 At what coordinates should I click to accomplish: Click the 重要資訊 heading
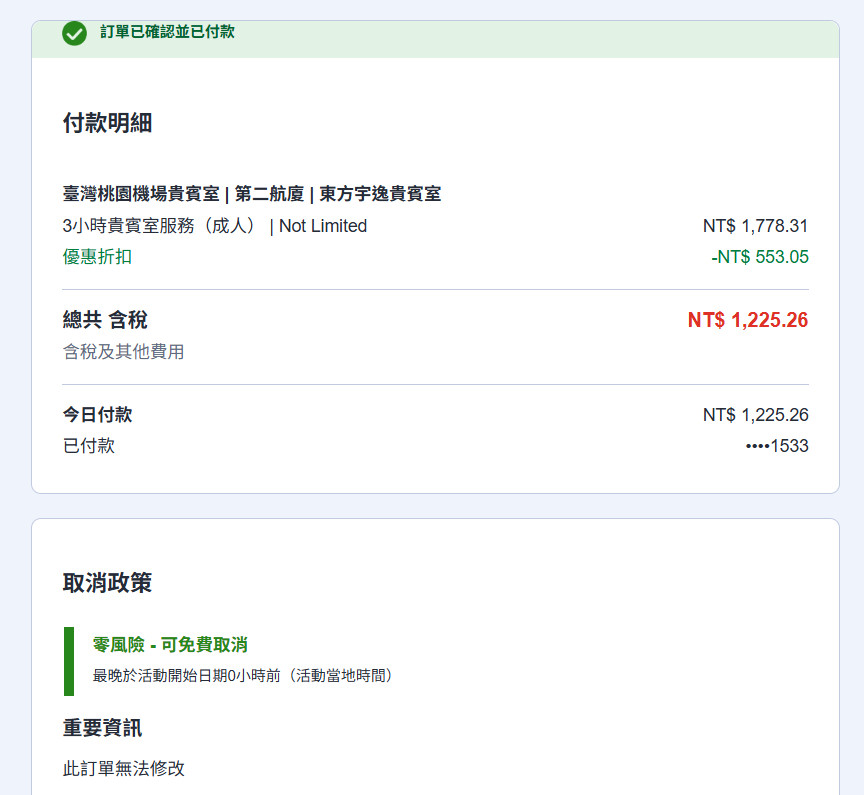(102, 728)
